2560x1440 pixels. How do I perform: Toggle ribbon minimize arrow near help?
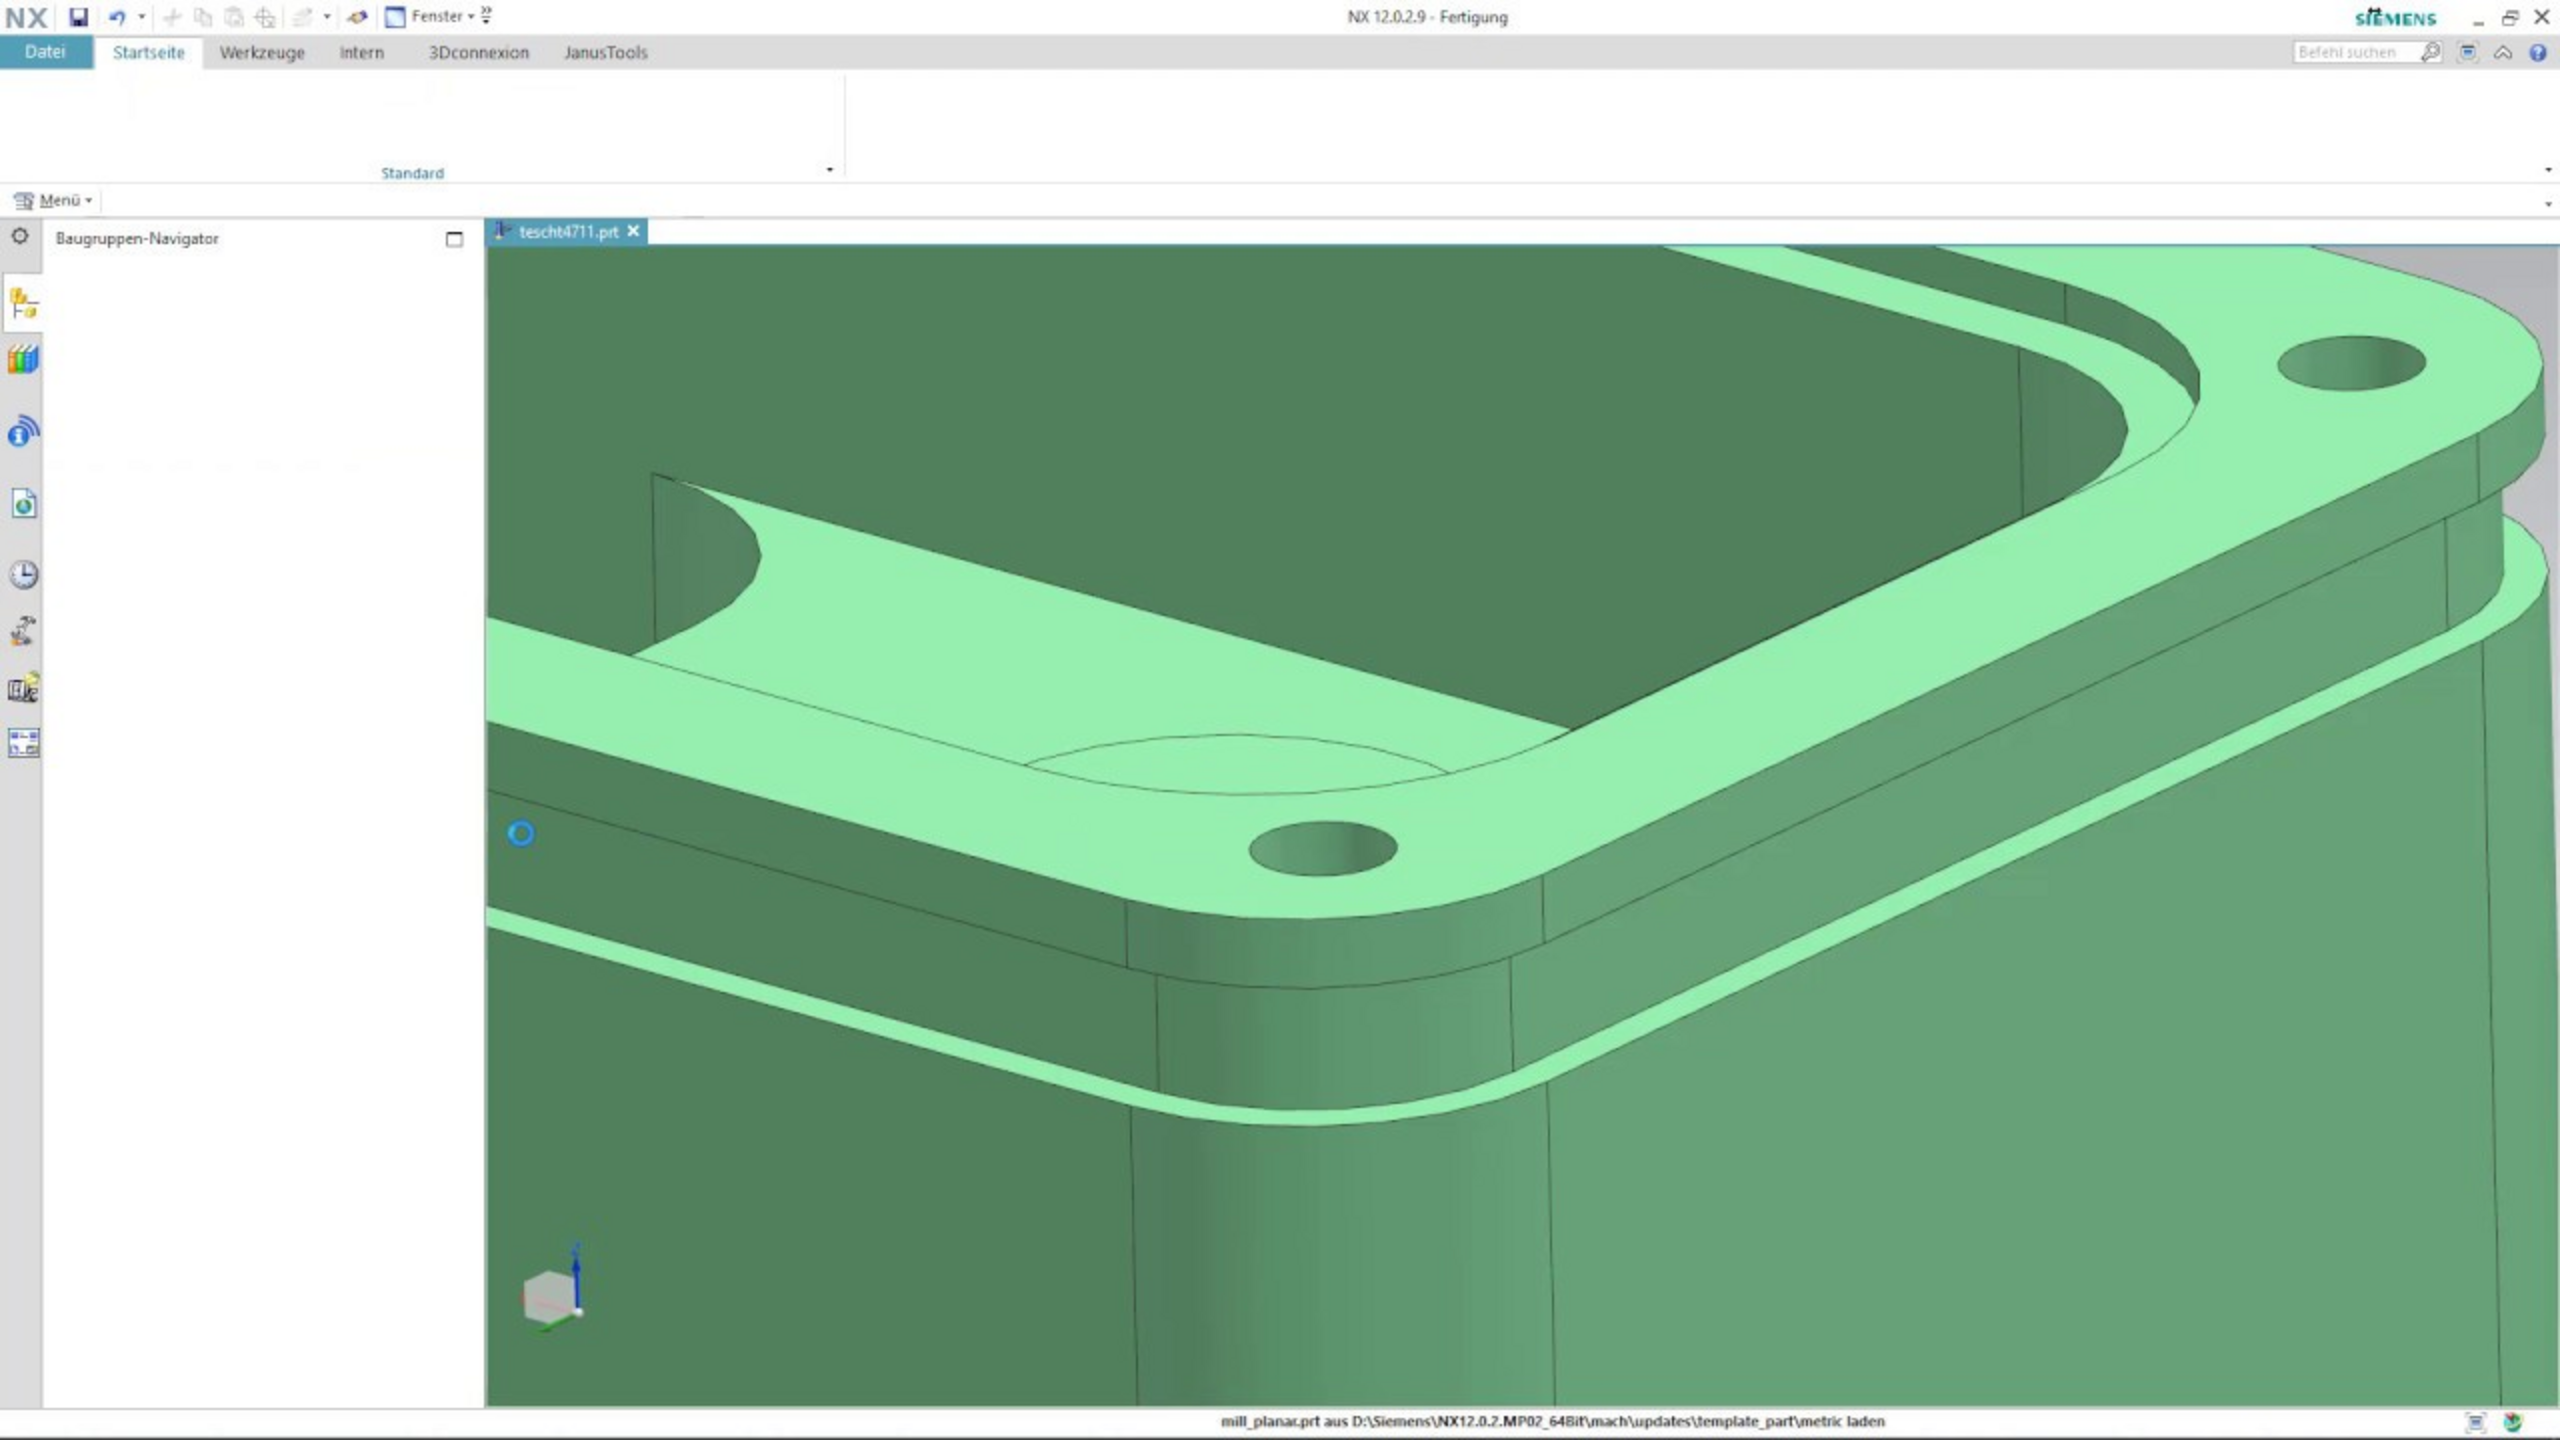[2503, 52]
